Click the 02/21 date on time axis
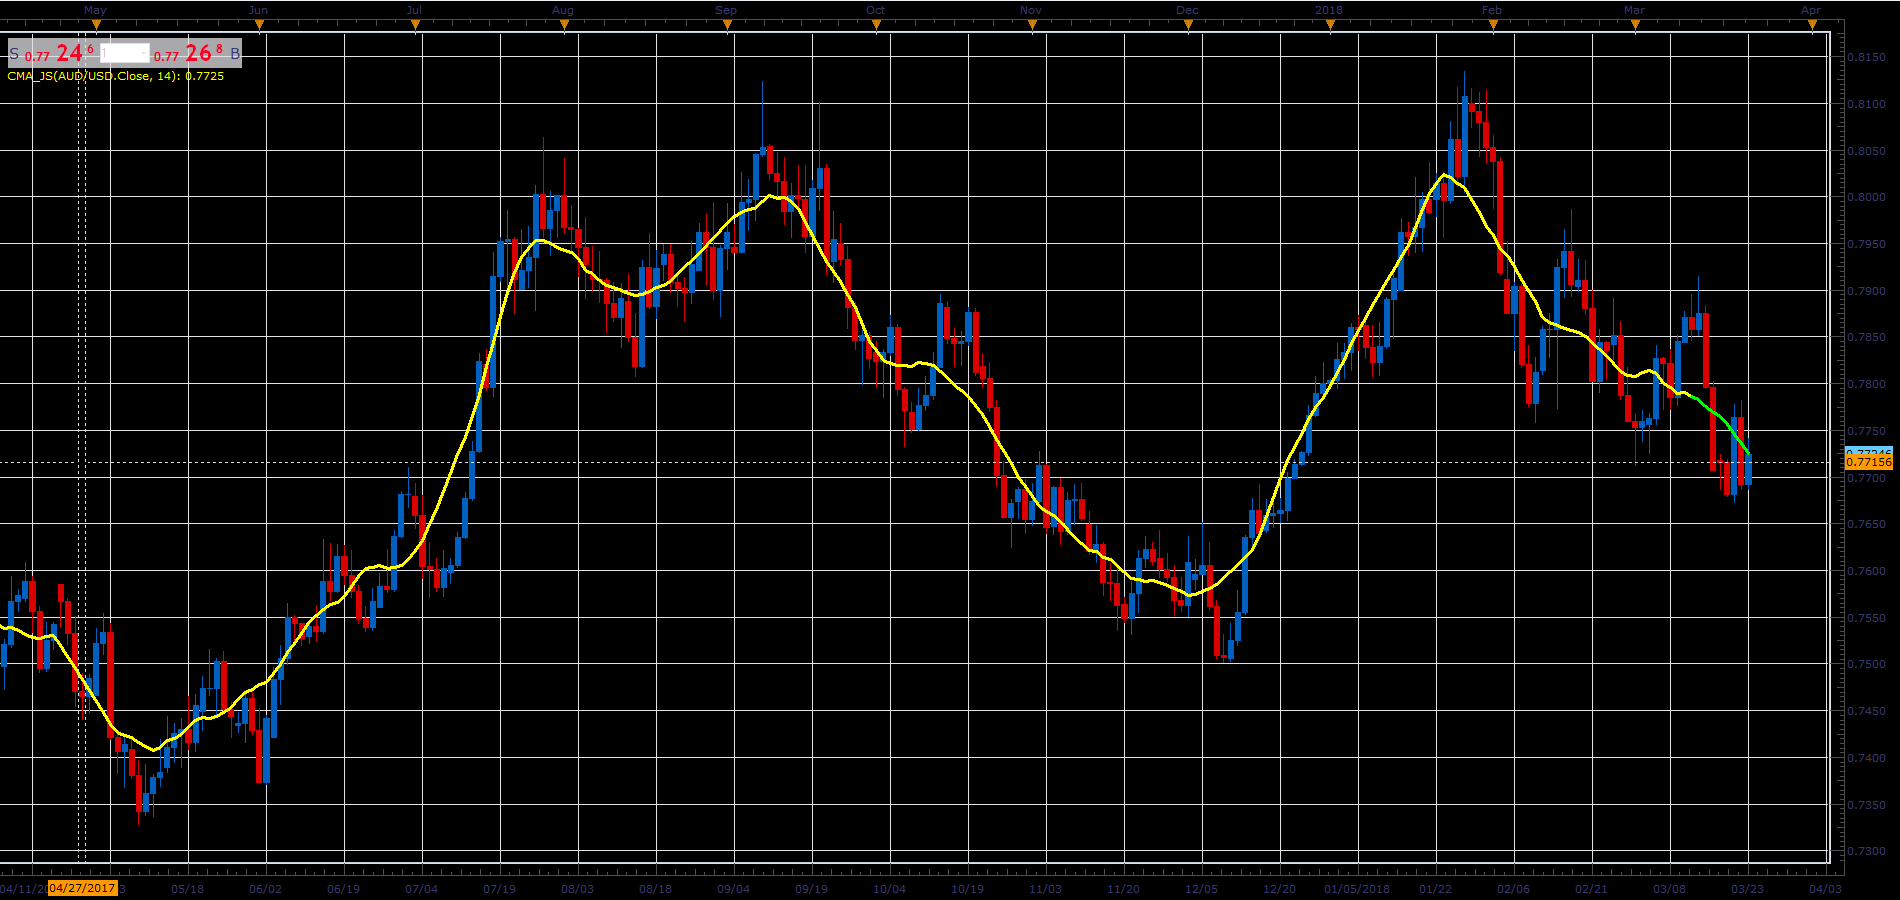Viewport: 1900px width, 900px height. click(1591, 889)
